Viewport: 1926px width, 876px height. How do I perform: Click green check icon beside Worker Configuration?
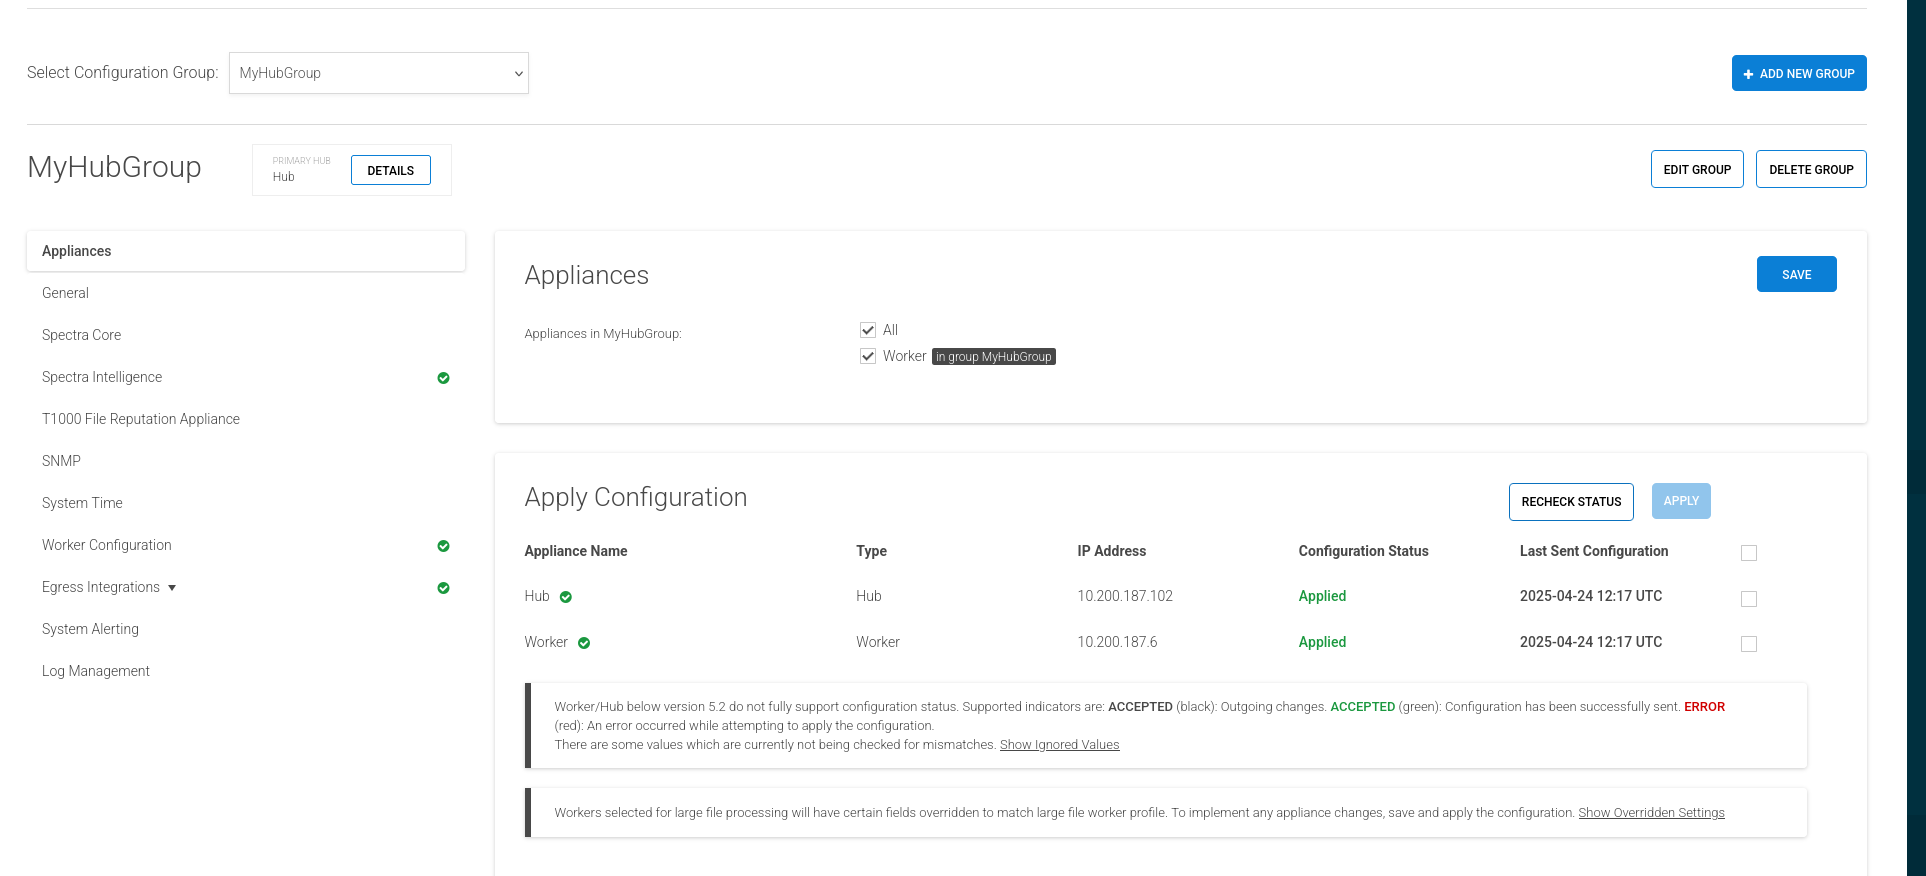click(x=443, y=546)
